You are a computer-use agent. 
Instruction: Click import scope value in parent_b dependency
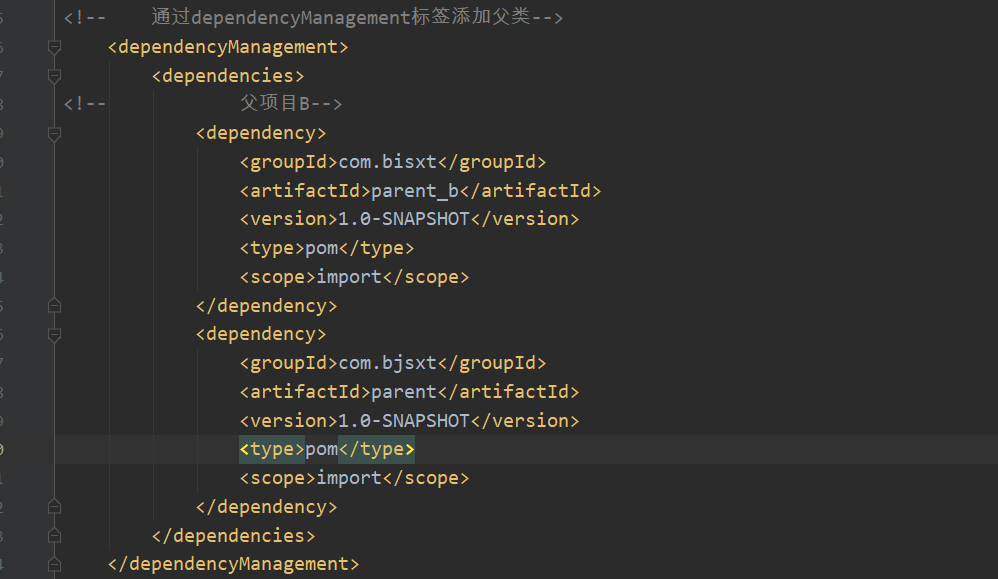(349, 277)
